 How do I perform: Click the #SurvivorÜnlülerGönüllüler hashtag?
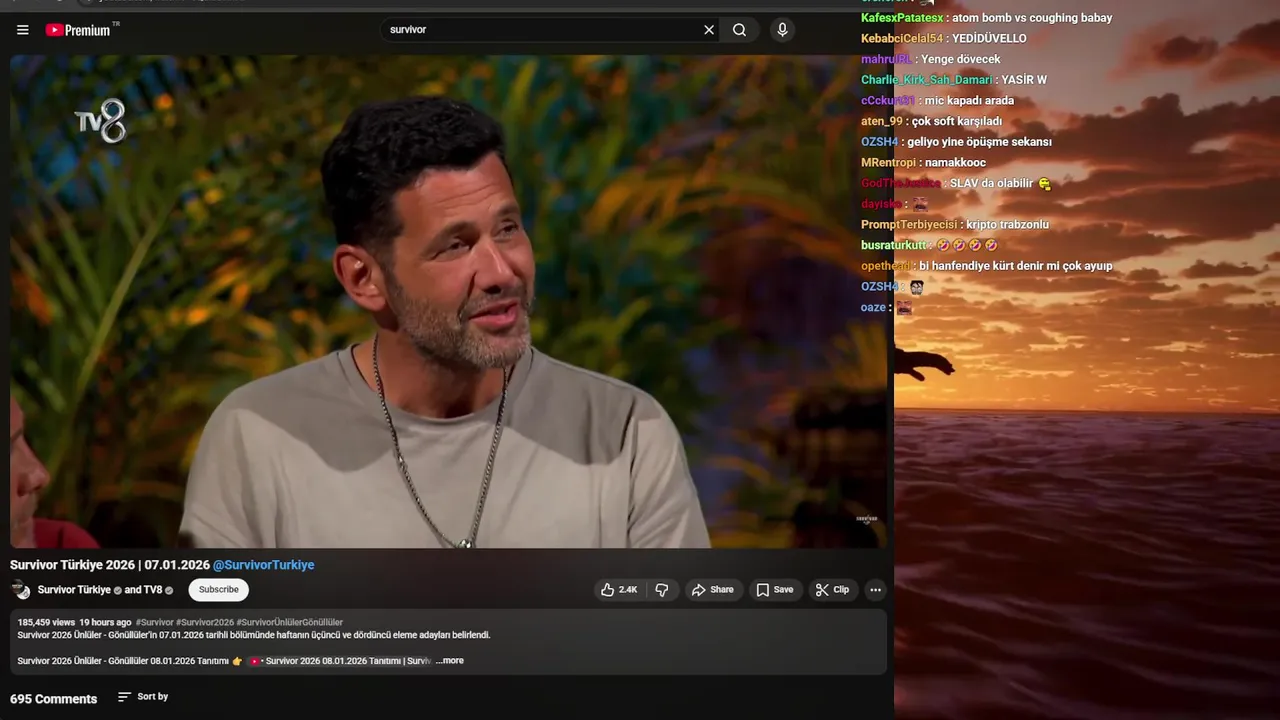click(290, 622)
